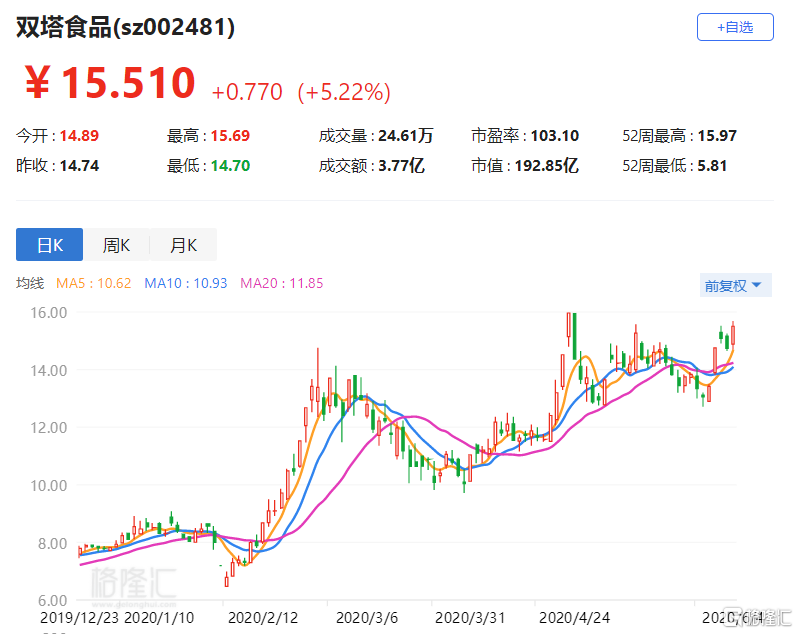Click the 12.00 y-axis label
The image size is (798, 634).
pyautogui.click(x=48, y=427)
